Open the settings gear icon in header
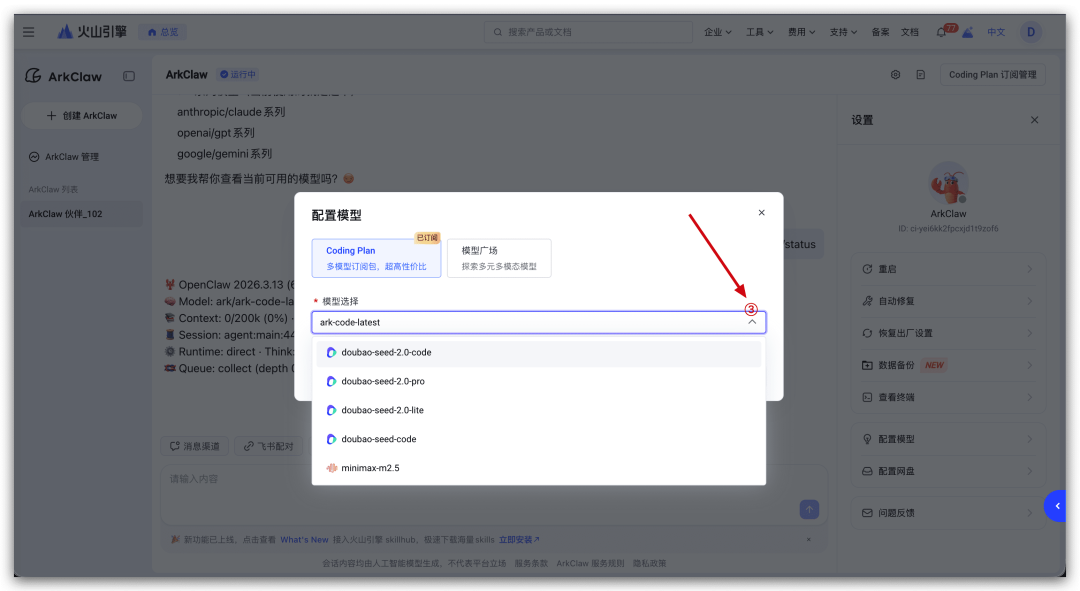This screenshot has height=591, width=1080. [896, 75]
